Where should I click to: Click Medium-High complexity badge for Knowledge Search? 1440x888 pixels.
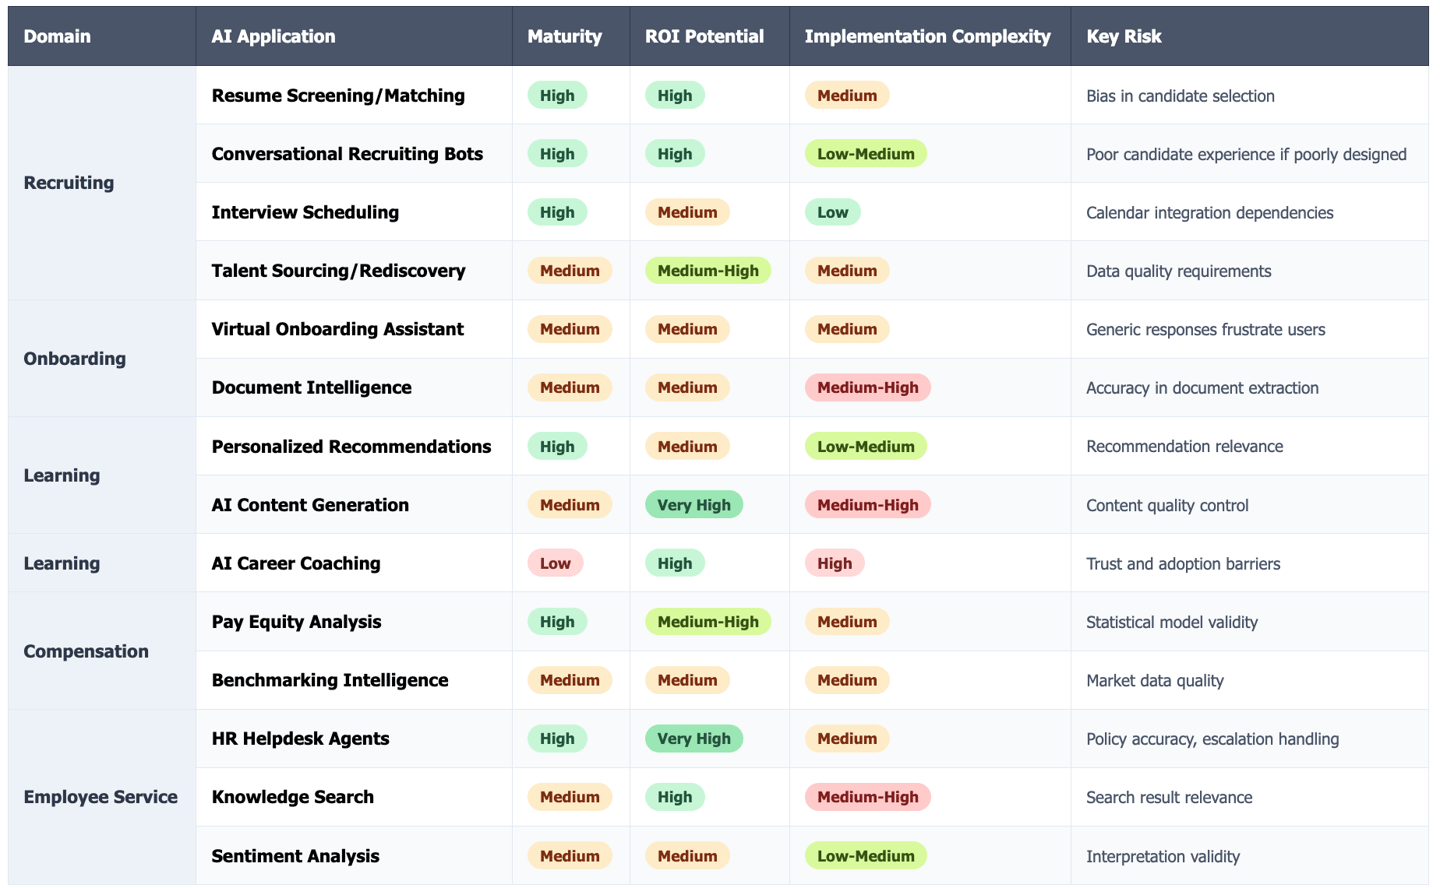point(867,797)
